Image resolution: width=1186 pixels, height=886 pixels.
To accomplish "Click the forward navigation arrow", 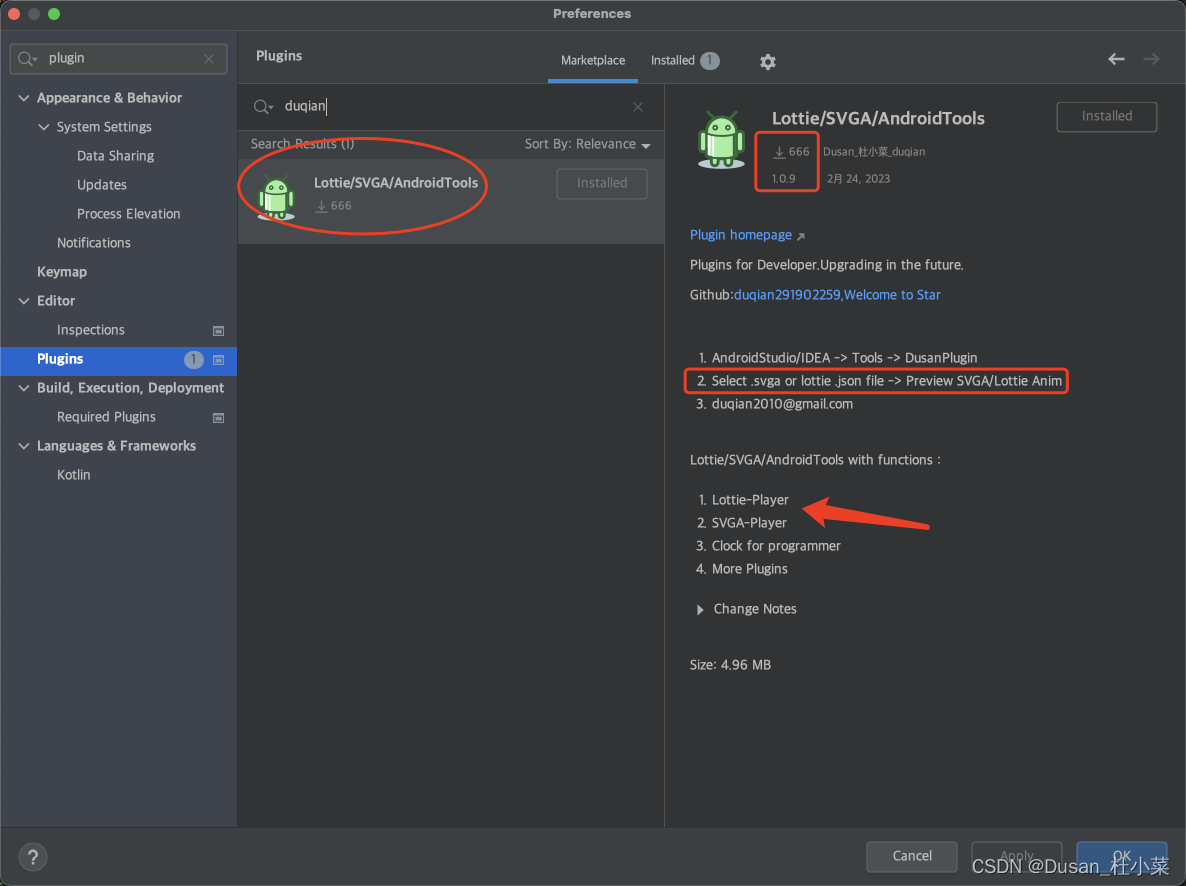I will pos(1150,59).
